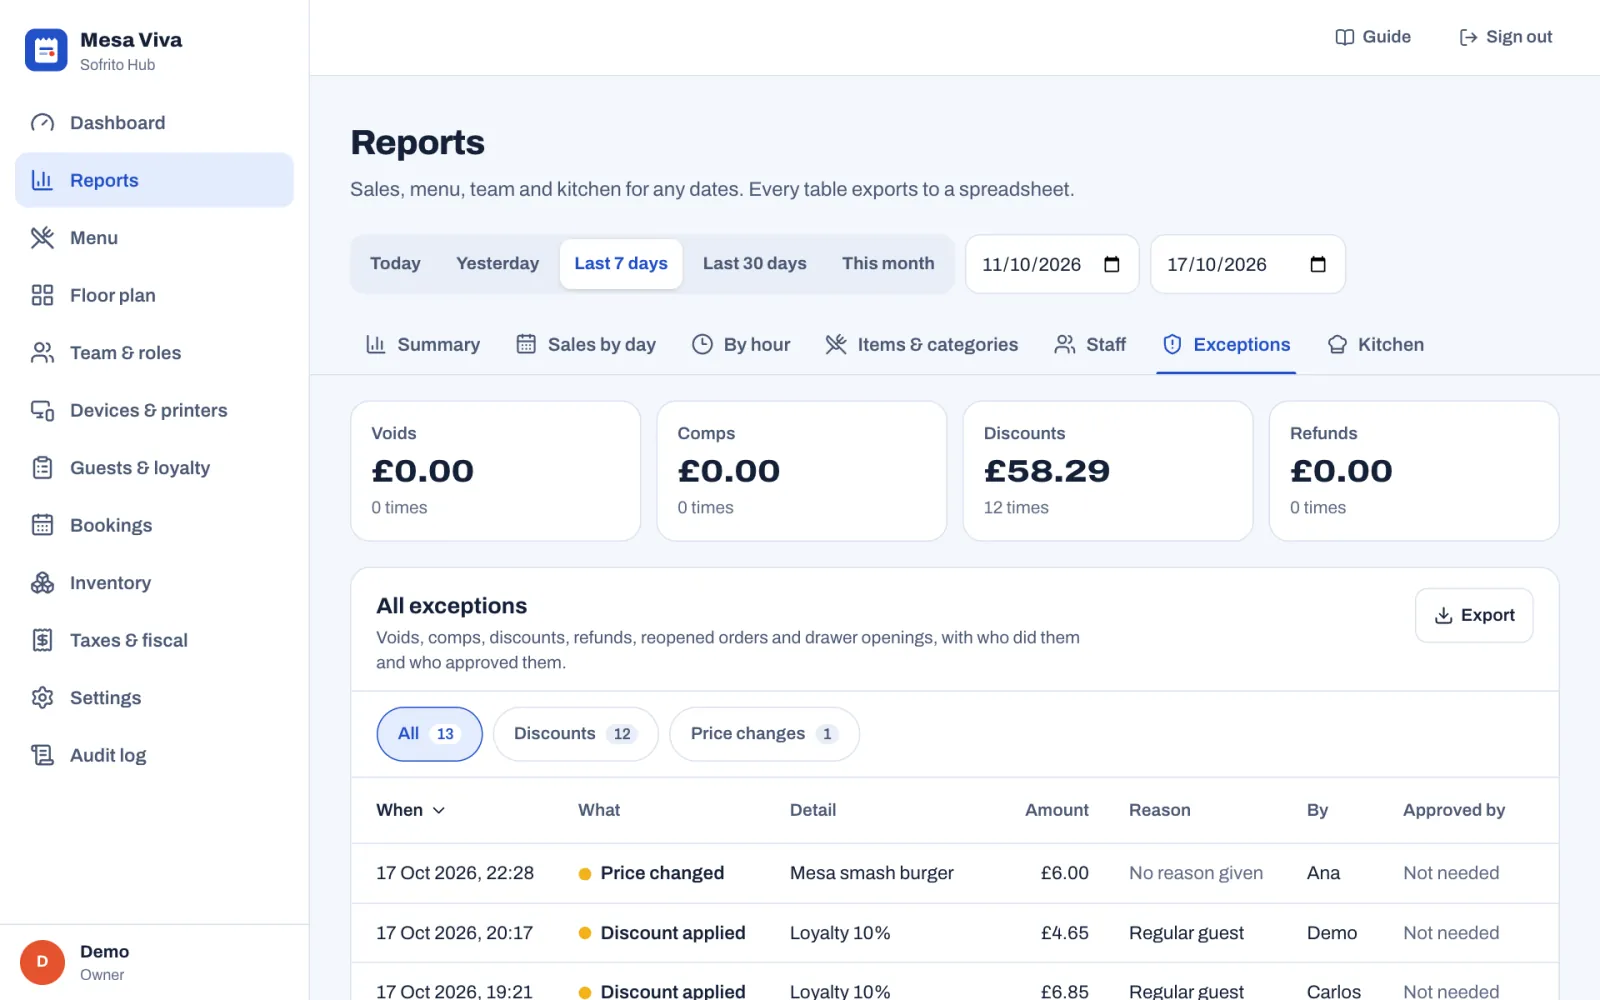
Task: Open Devices & printers icon
Action: pyautogui.click(x=42, y=410)
